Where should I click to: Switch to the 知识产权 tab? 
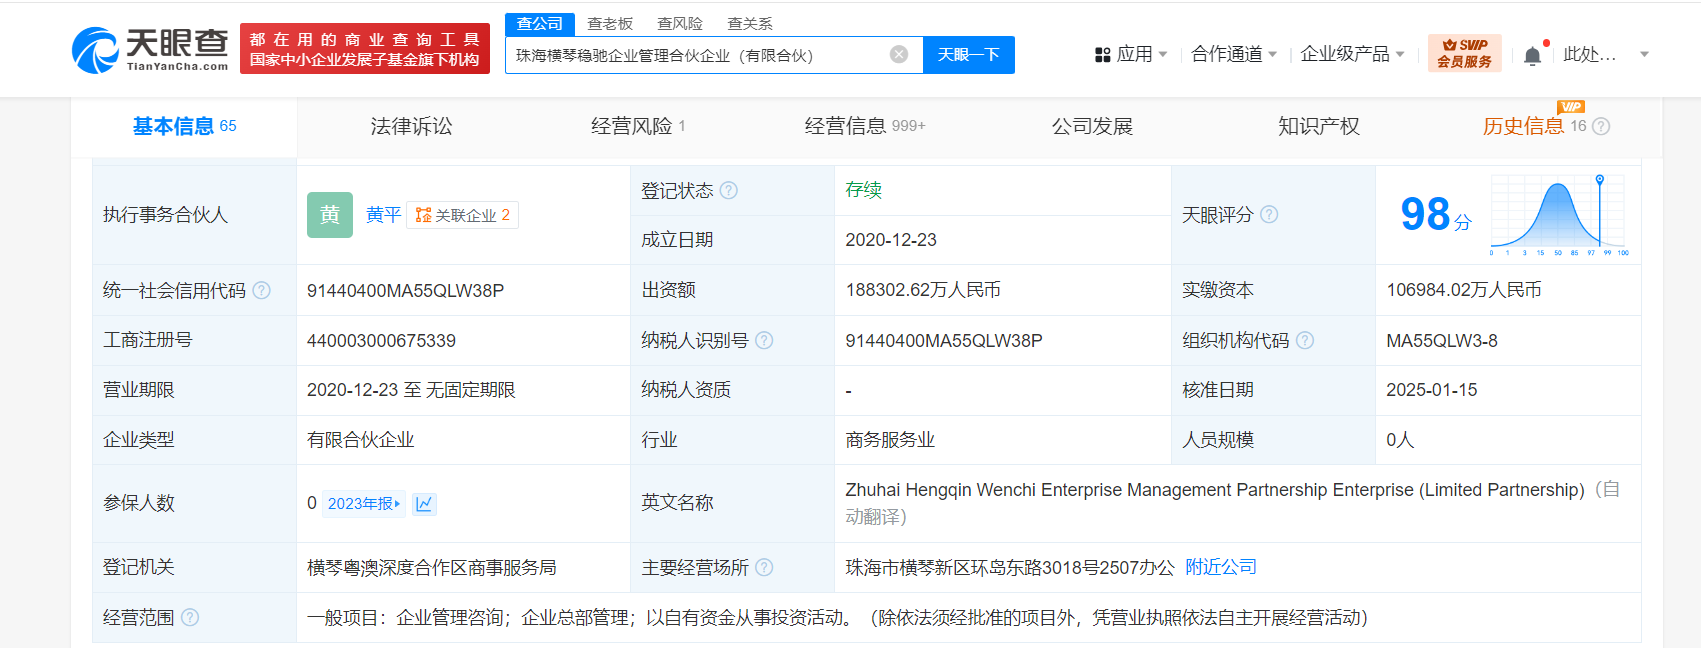1318,126
